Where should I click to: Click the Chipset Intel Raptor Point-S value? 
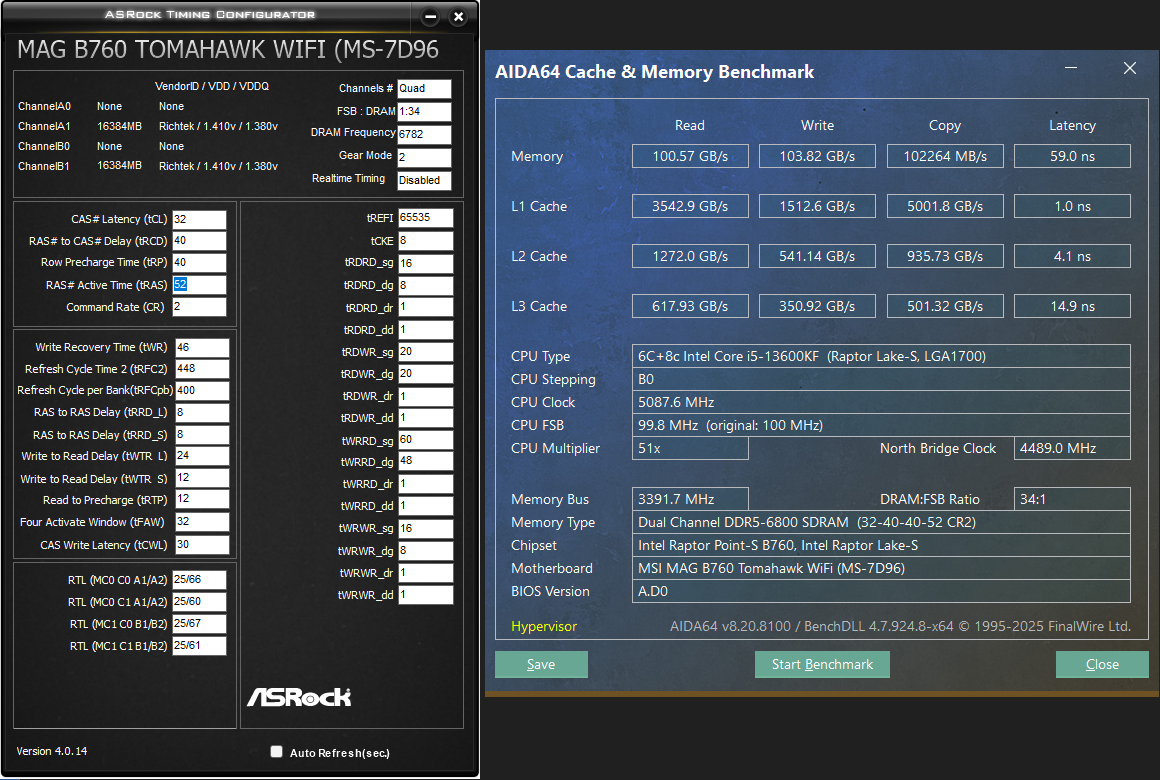tap(881, 545)
